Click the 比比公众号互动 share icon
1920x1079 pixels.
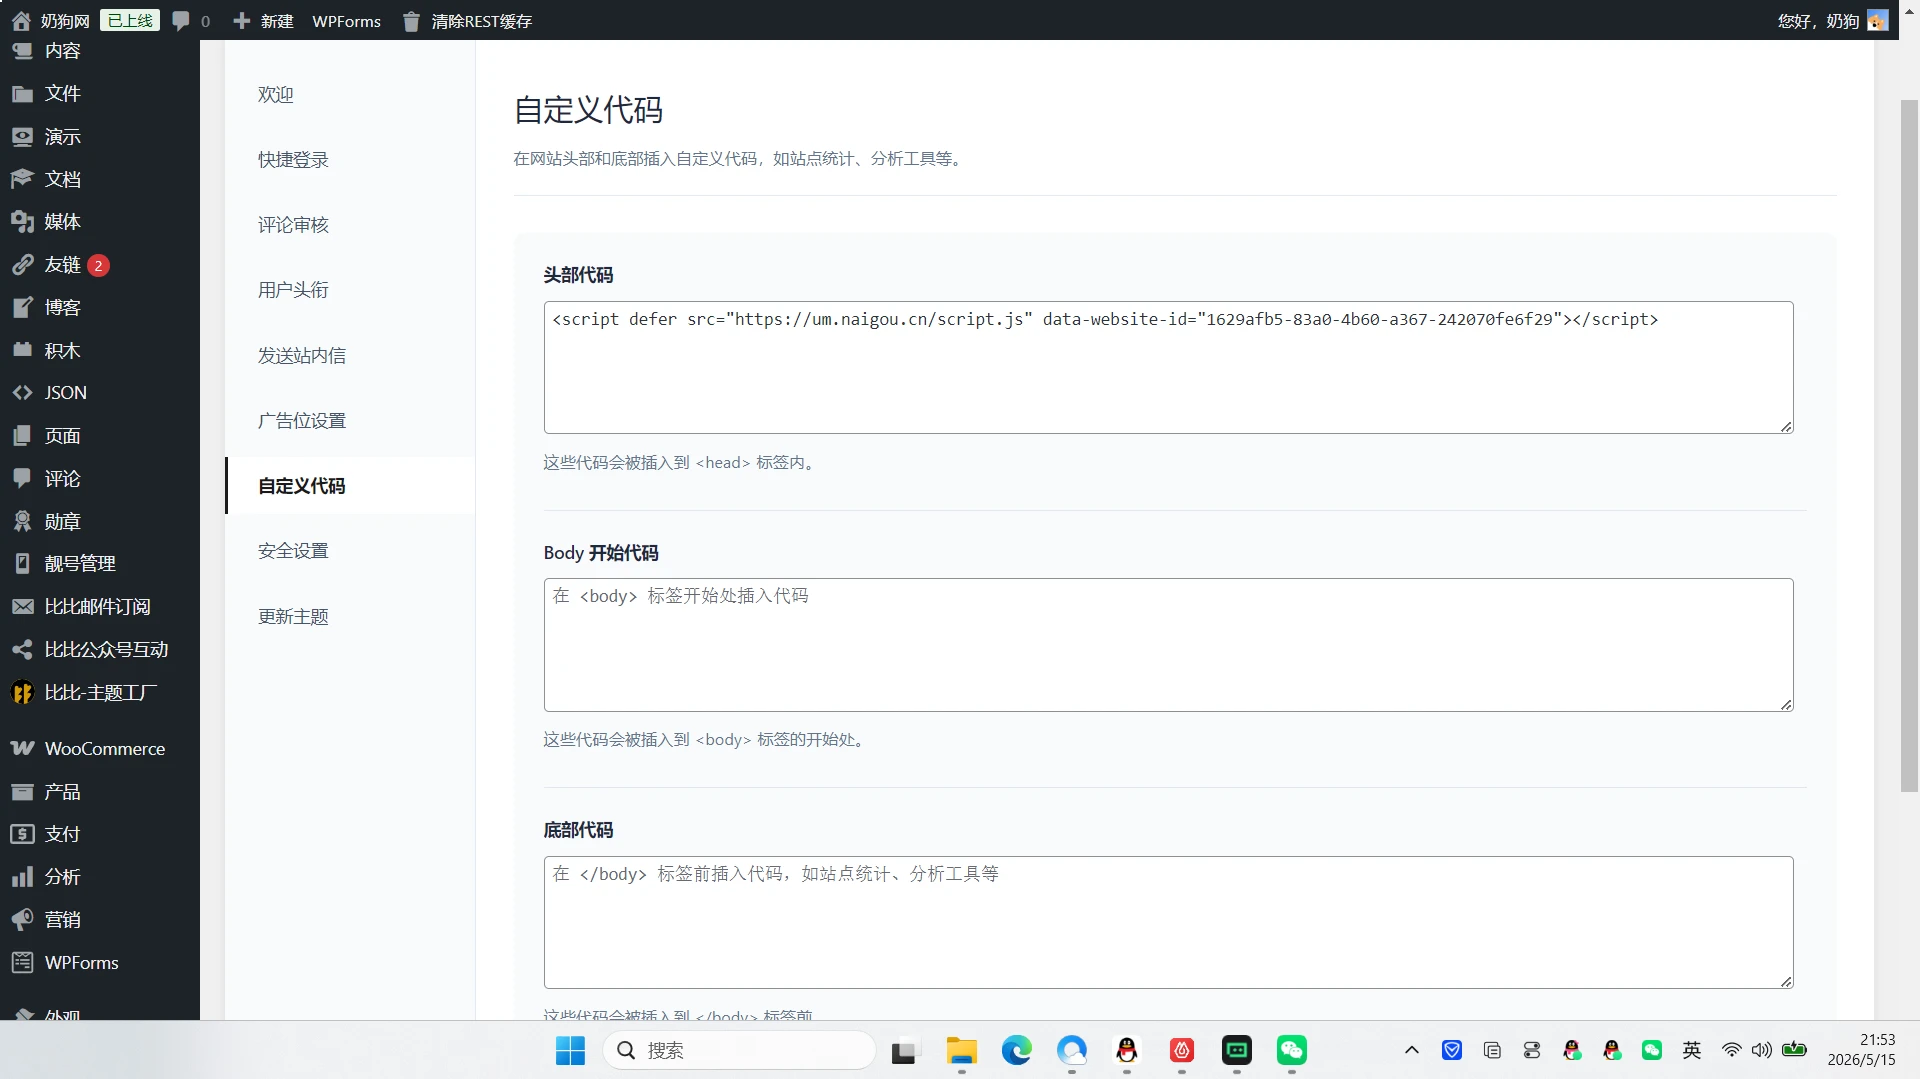point(22,650)
